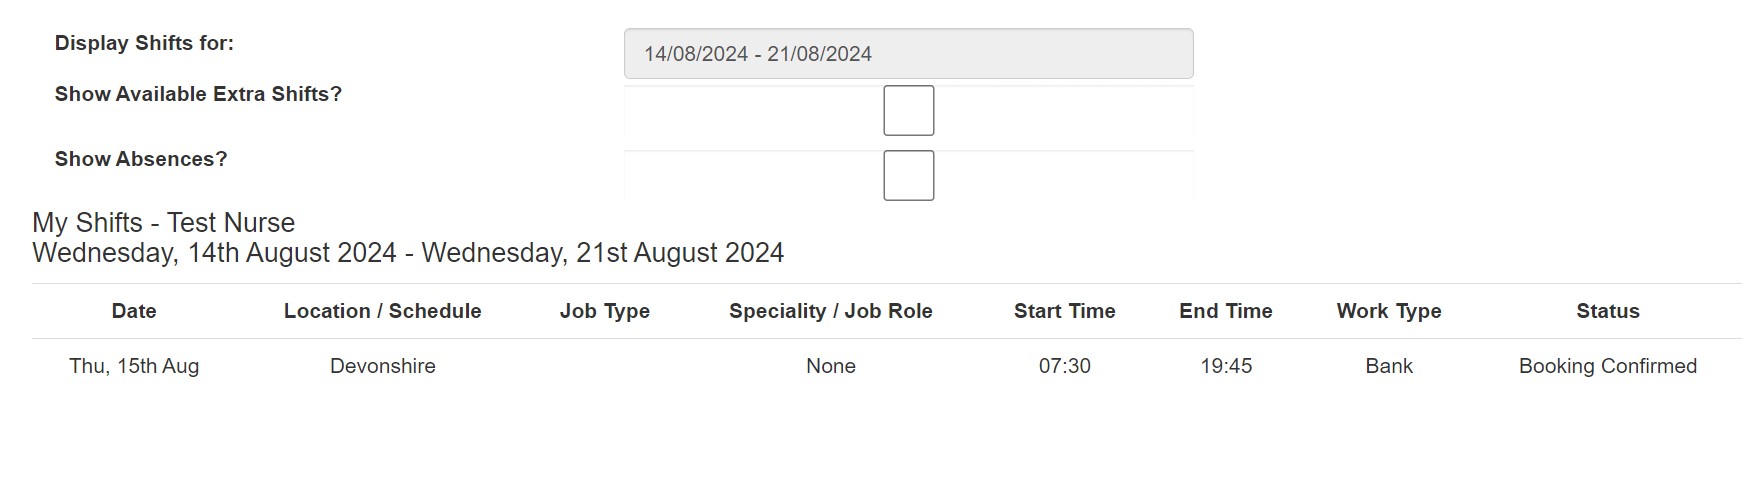Image resolution: width=1755 pixels, height=481 pixels.
Task: Select the End Time column header
Action: click(x=1226, y=311)
